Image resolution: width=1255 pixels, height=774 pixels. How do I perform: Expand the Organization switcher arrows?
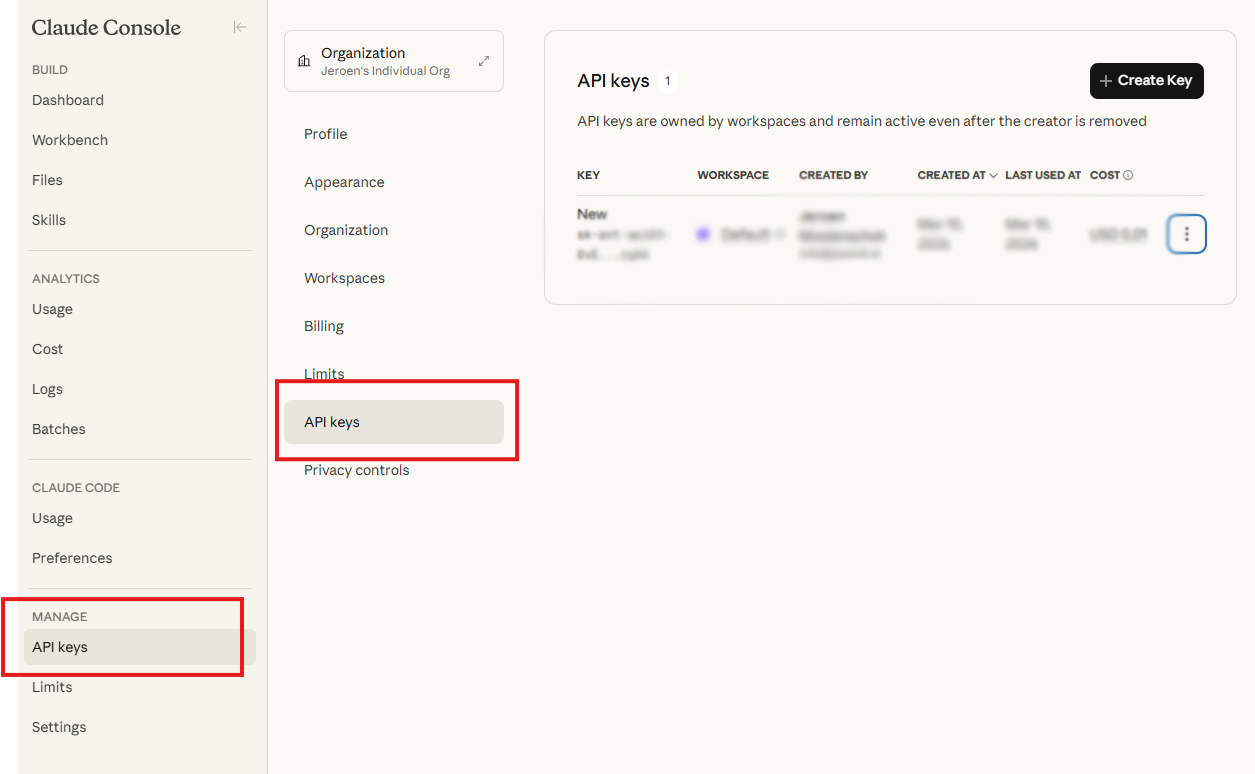click(484, 61)
